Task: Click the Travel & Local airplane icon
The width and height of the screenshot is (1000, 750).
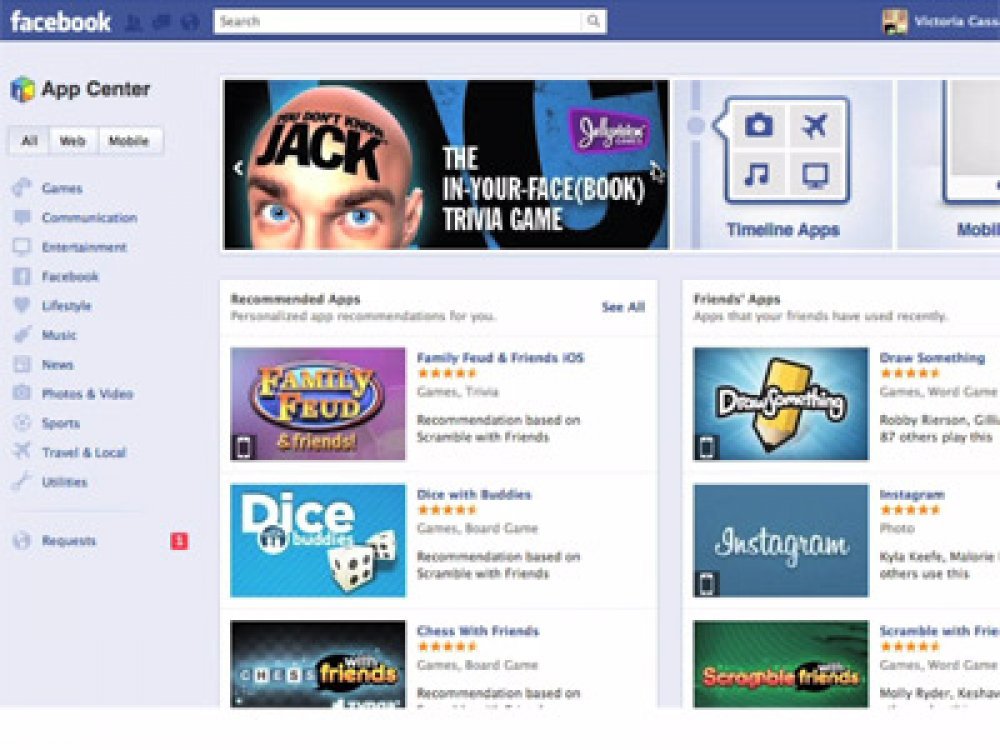Action: click(22, 452)
